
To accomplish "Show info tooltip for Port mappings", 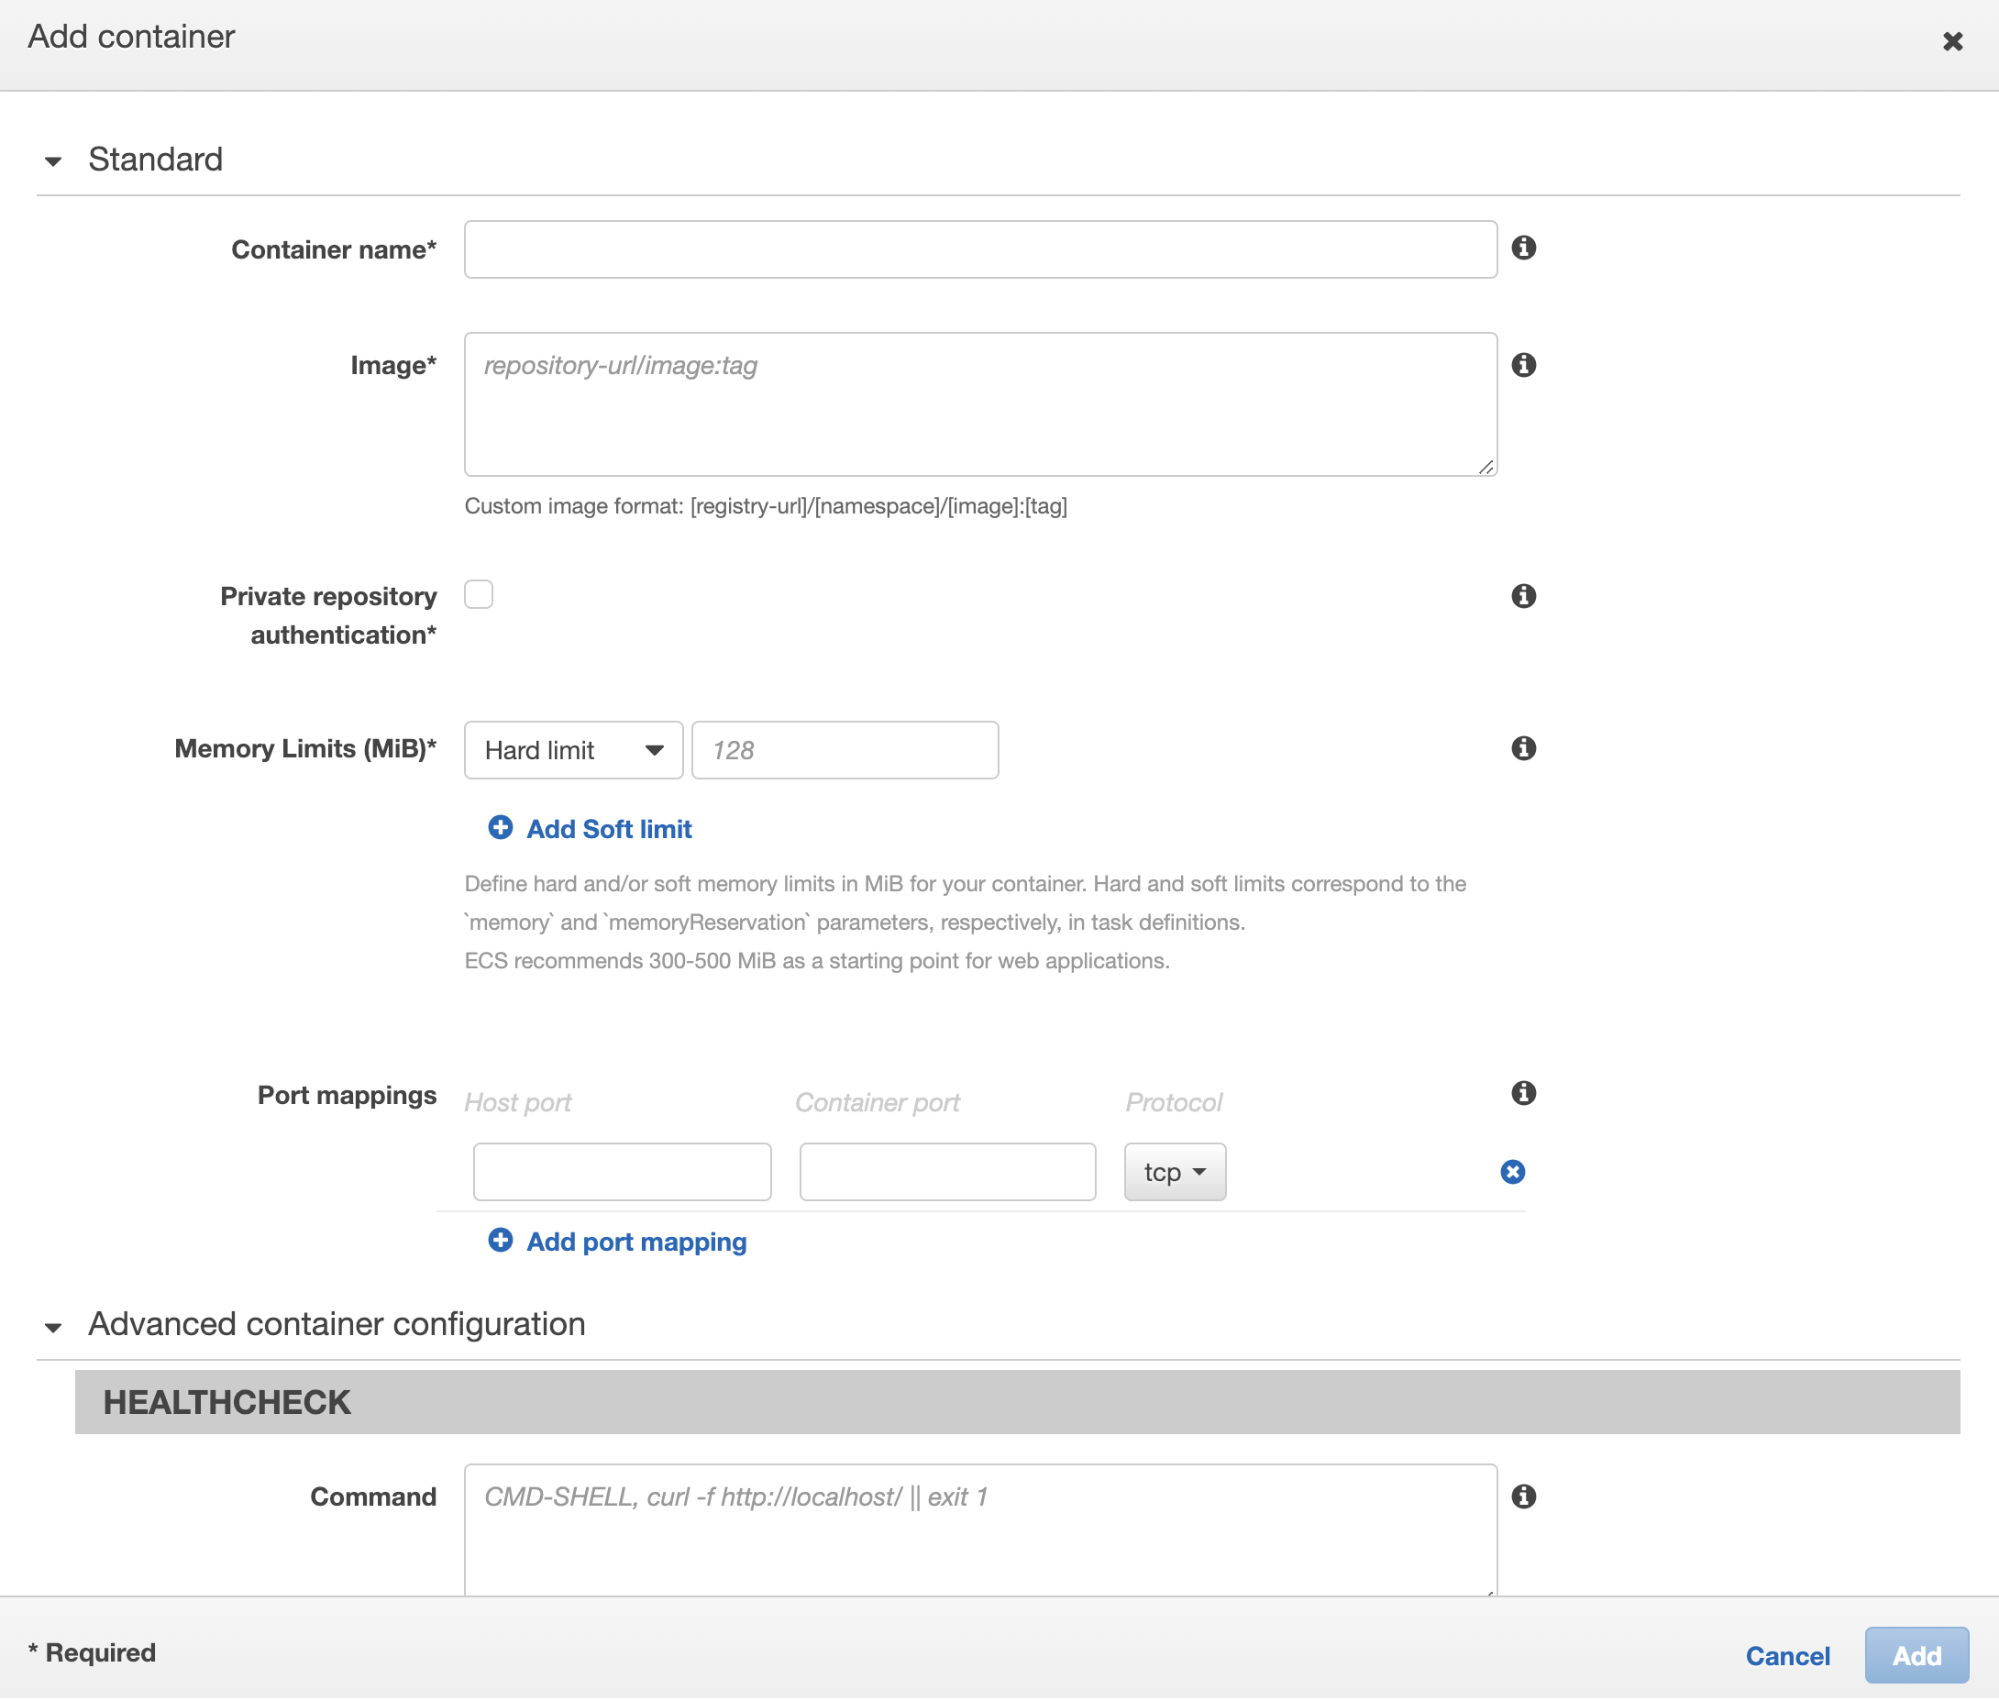I will point(1523,1093).
